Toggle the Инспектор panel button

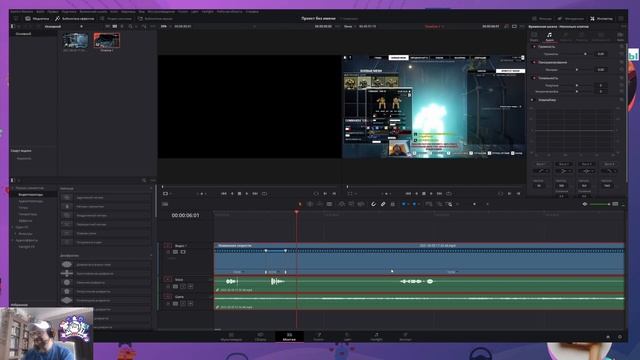click(x=601, y=18)
